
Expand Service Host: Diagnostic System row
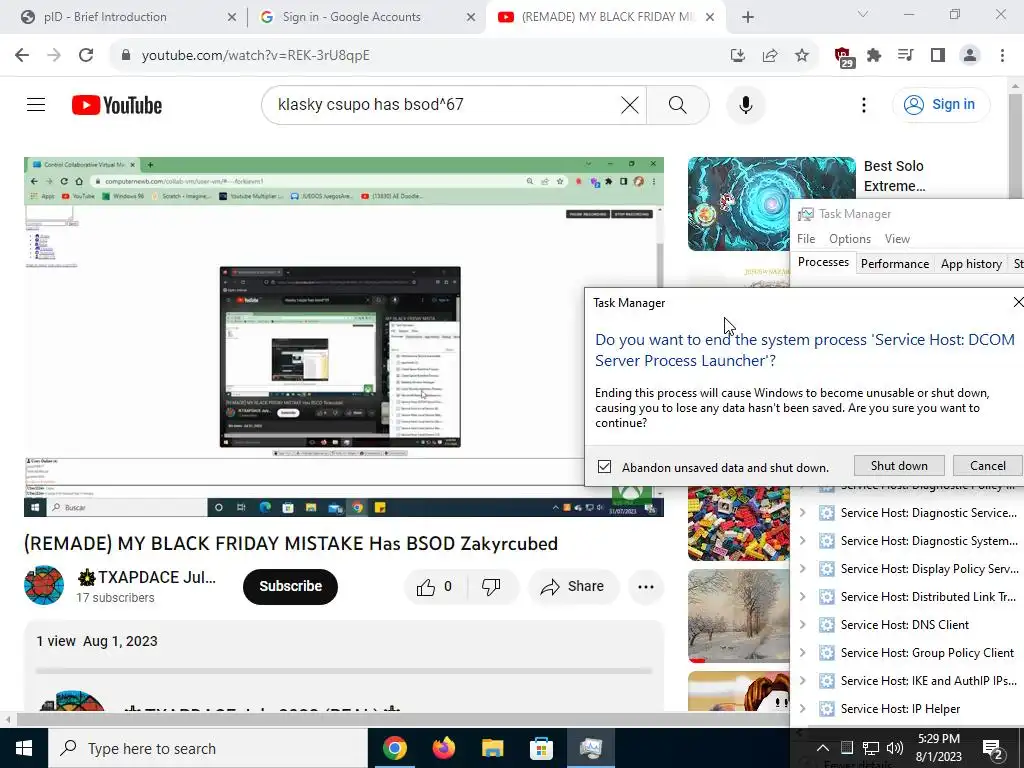pyautogui.click(x=803, y=541)
